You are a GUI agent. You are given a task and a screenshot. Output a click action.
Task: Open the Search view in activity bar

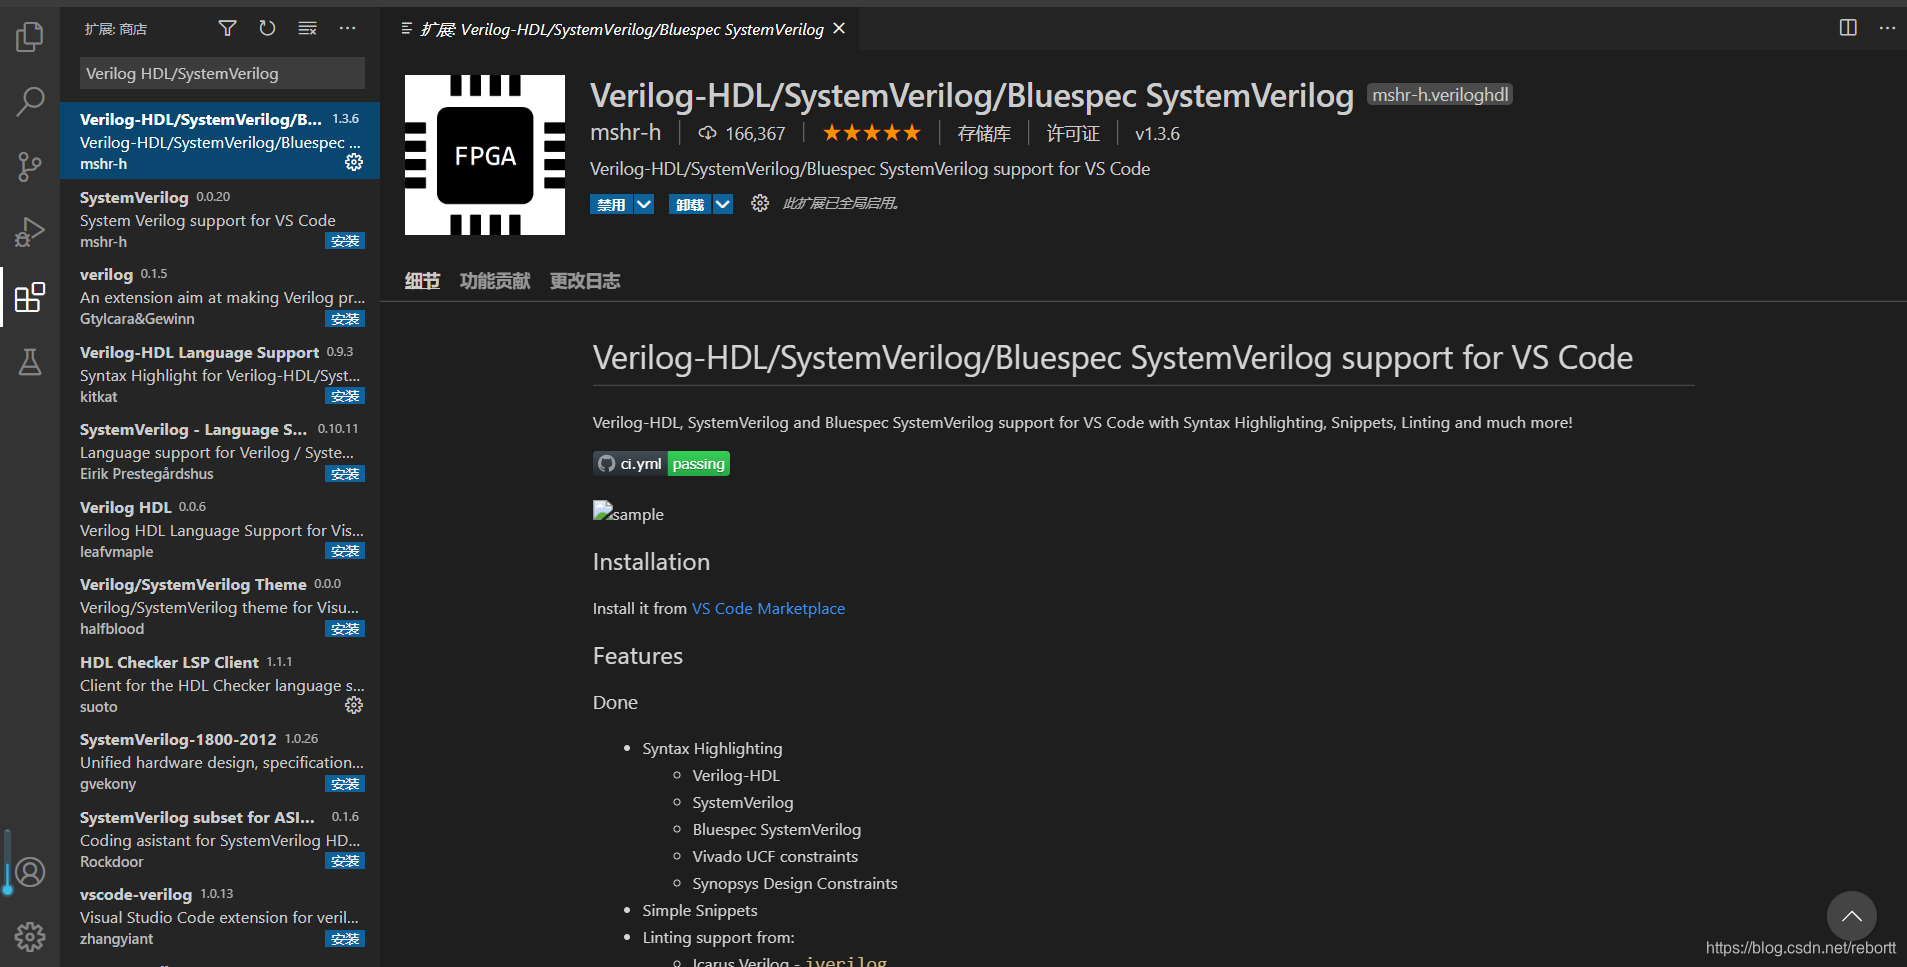pos(30,101)
